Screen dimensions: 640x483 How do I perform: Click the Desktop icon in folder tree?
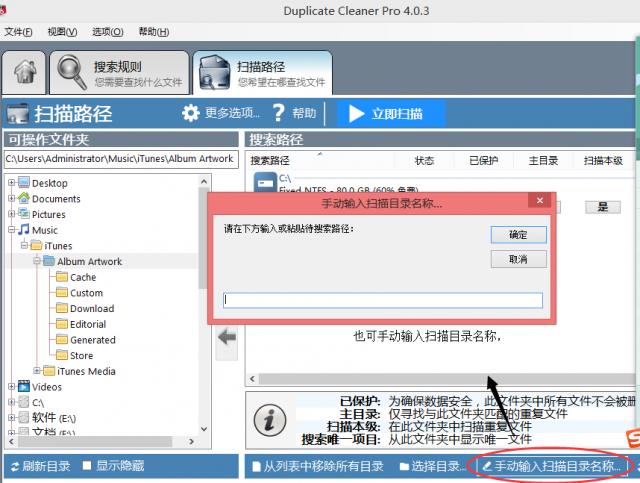point(24,183)
